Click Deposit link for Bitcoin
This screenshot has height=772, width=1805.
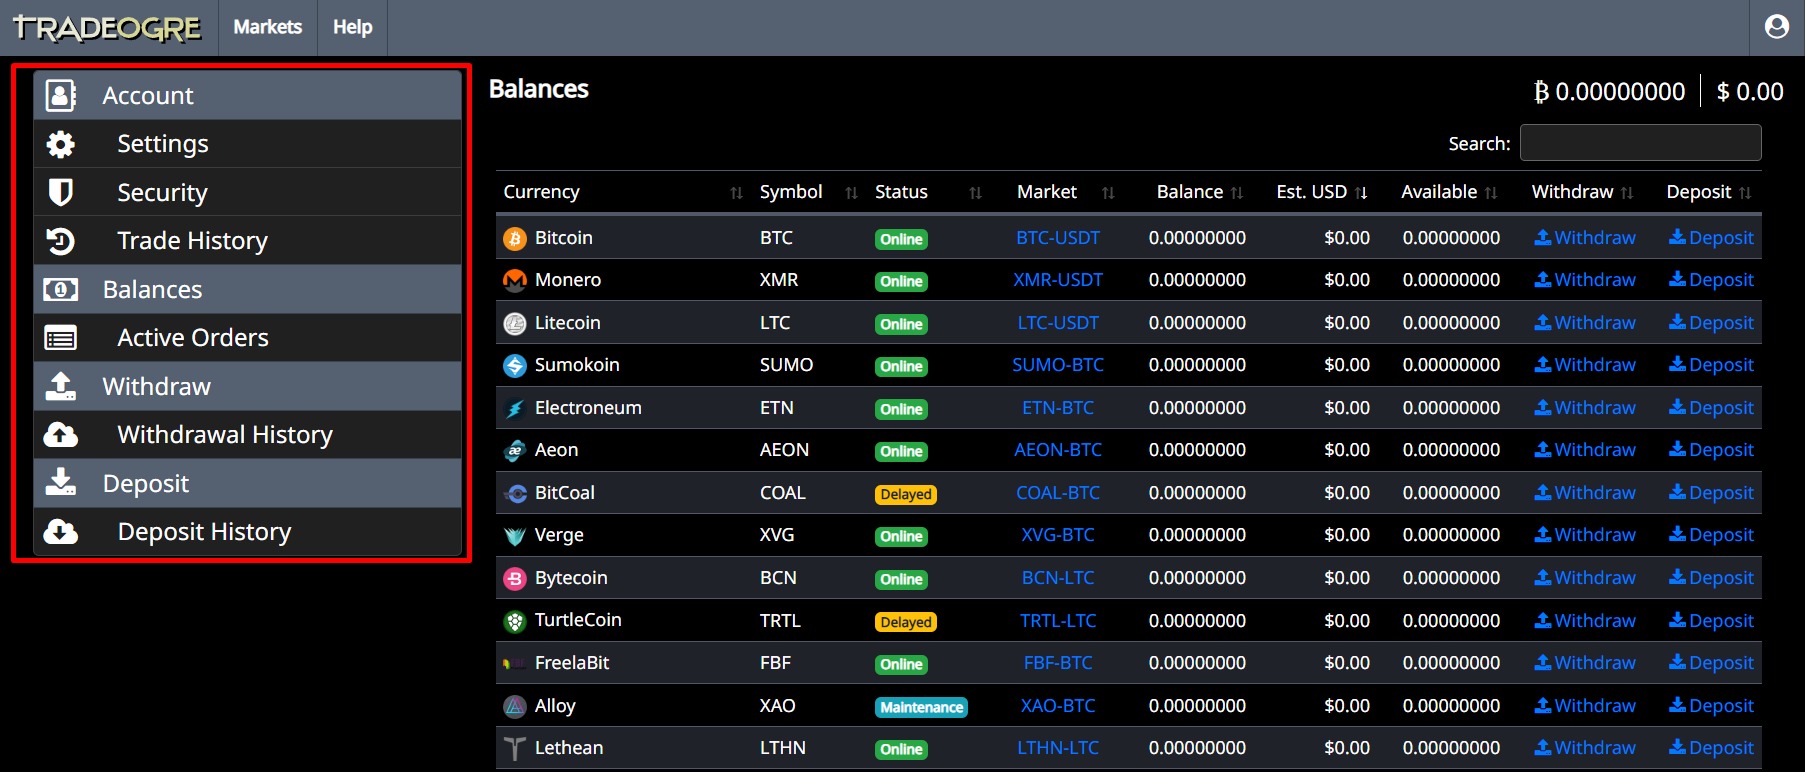[x=1711, y=238]
